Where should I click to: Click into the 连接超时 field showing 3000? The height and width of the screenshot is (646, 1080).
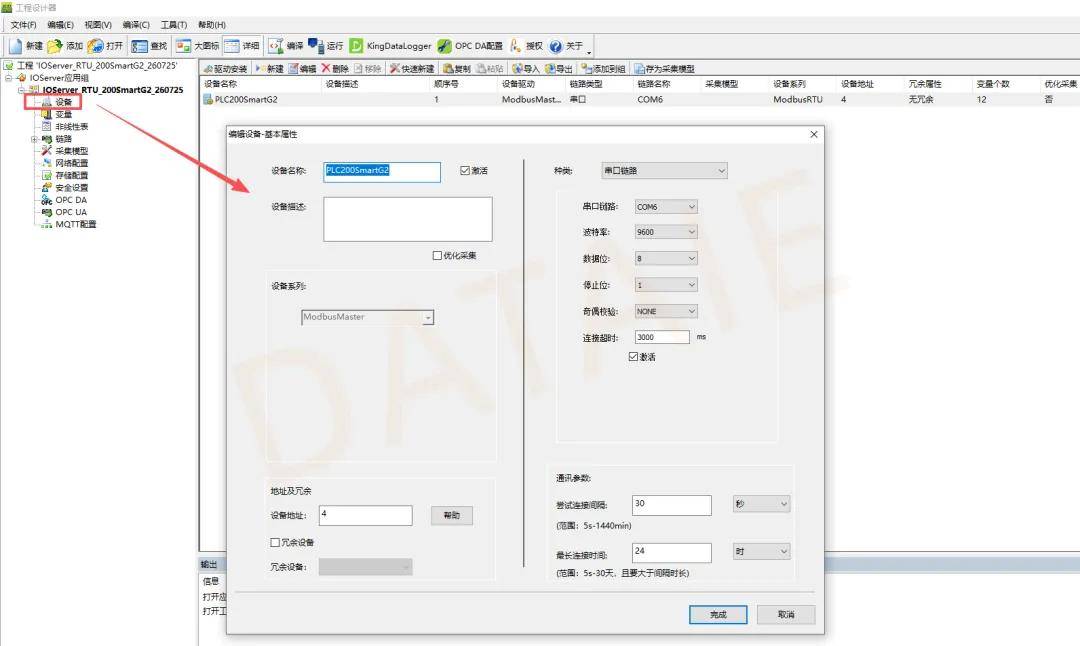click(x=662, y=337)
